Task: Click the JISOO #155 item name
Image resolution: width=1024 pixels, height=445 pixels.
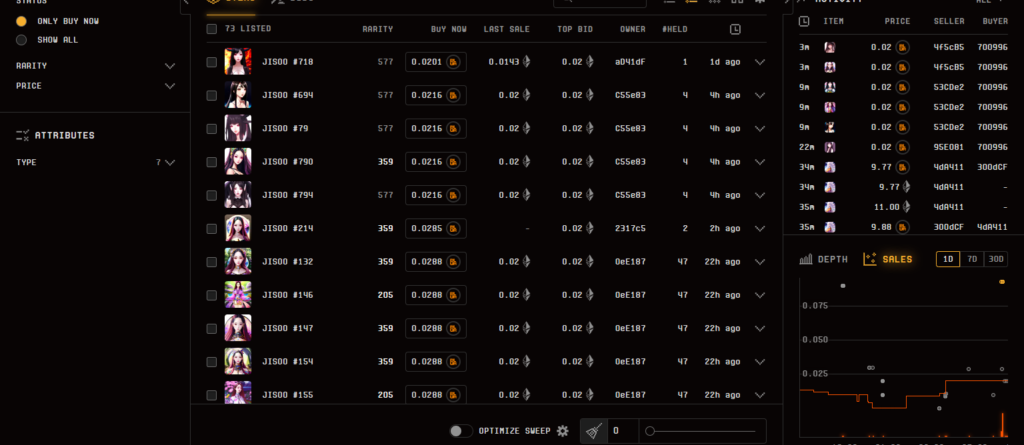Action: pos(287,395)
